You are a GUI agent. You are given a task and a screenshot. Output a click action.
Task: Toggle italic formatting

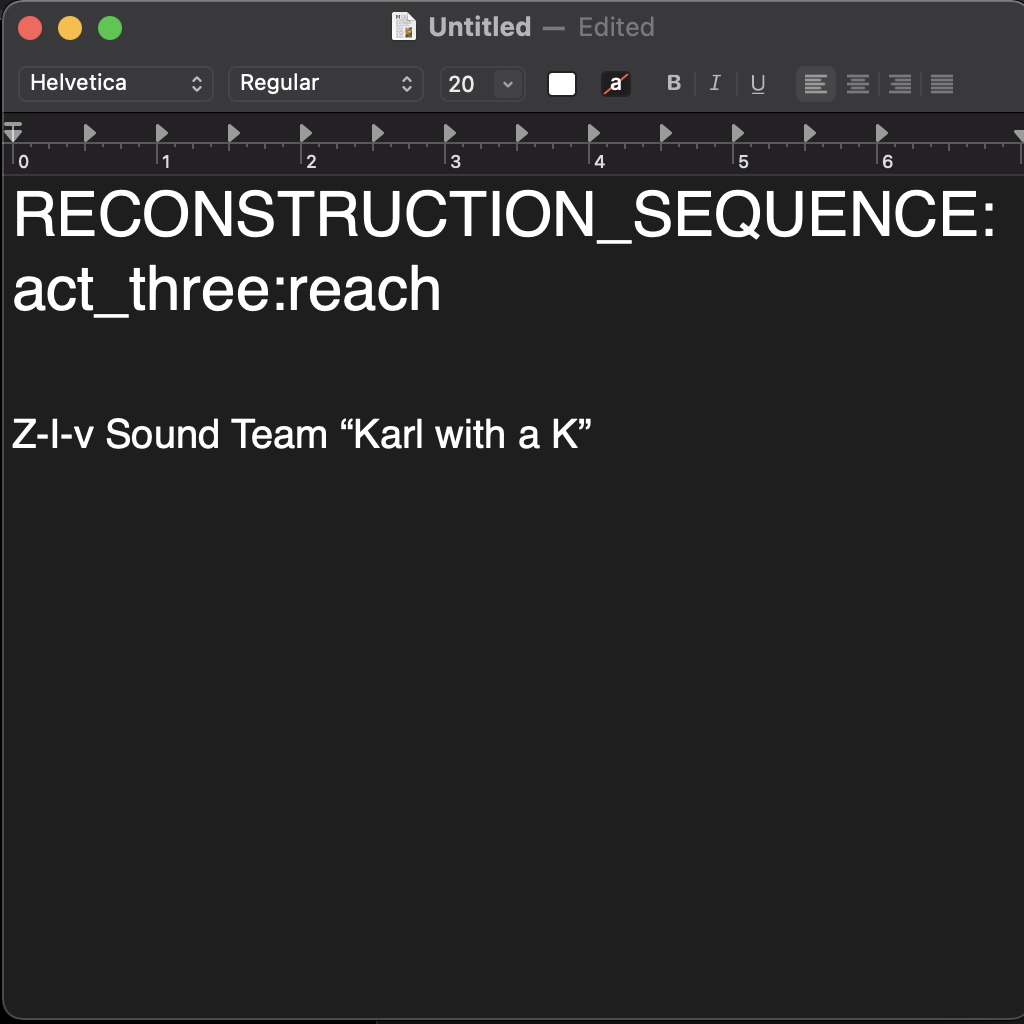[x=715, y=83]
